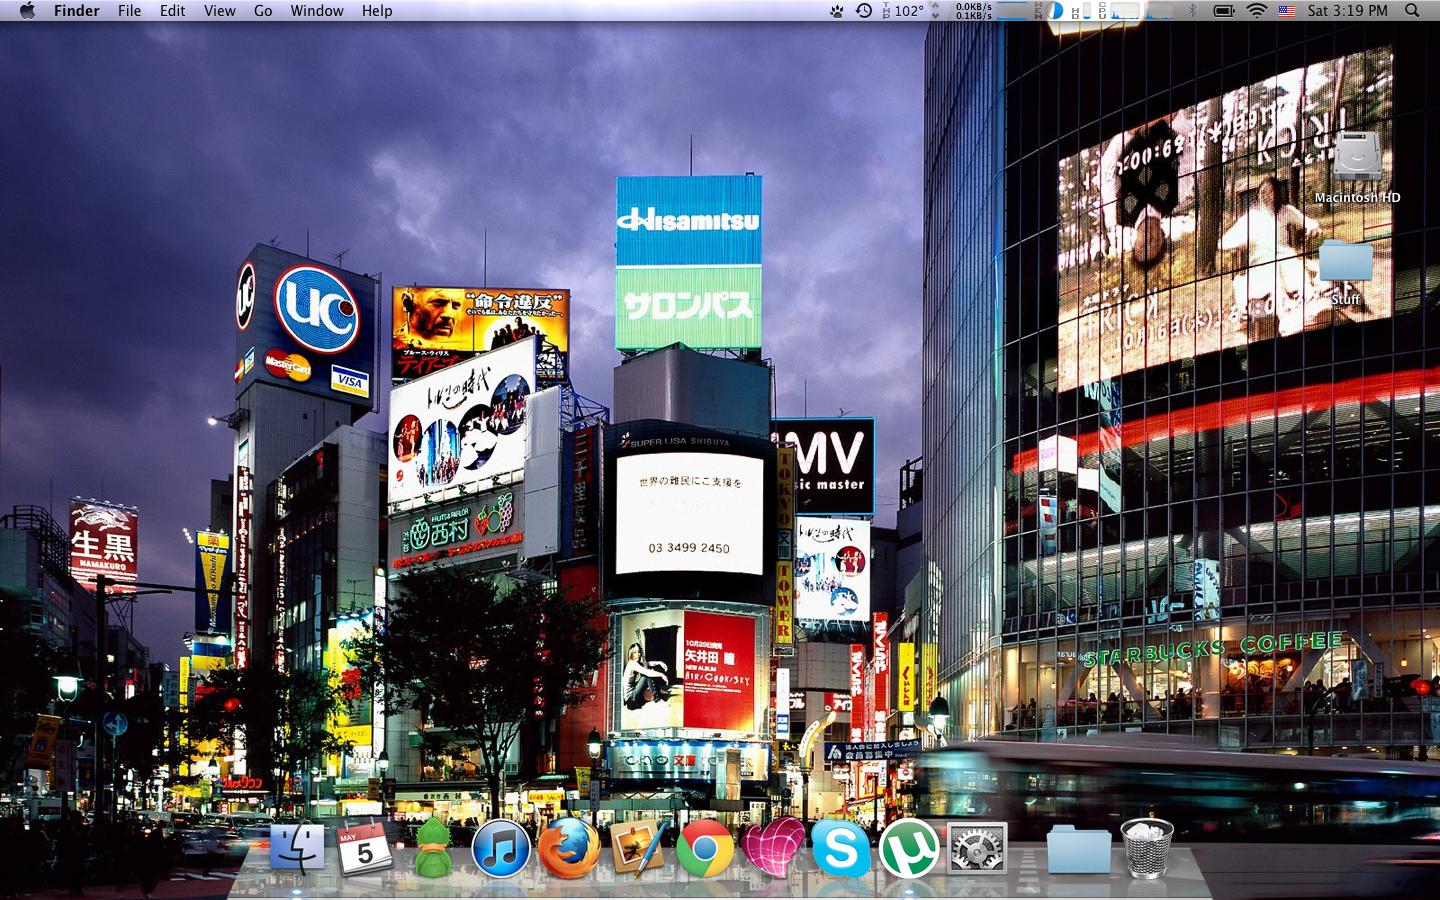Launch Google Chrome from the dock
1440x900 pixels.
click(x=705, y=849)
